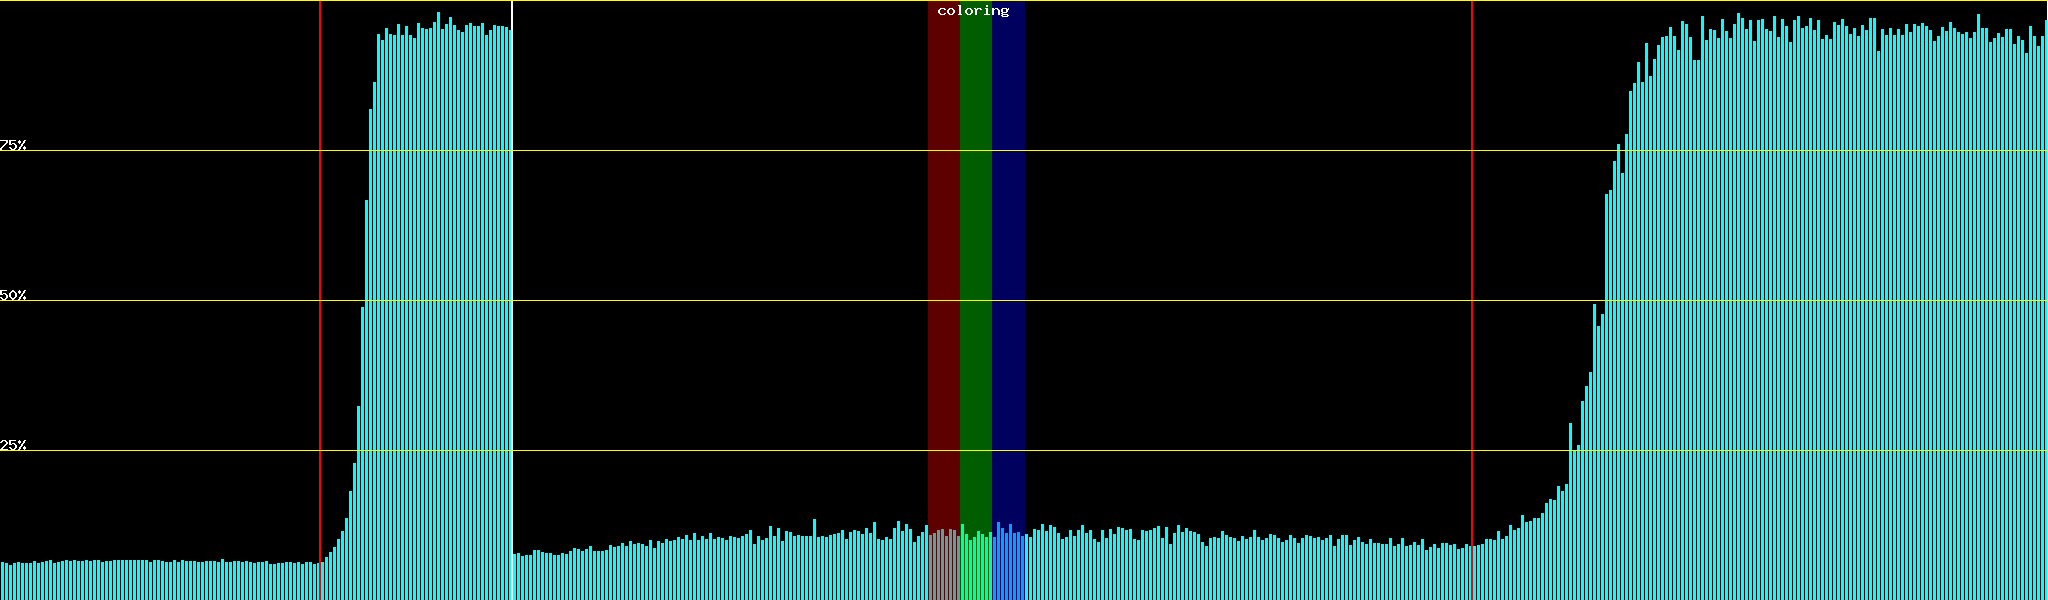The width and height of the screenshot is (2048, 600).
Task: Select blue histogram bars under the blue band
Action: [x=1008, y=568]
